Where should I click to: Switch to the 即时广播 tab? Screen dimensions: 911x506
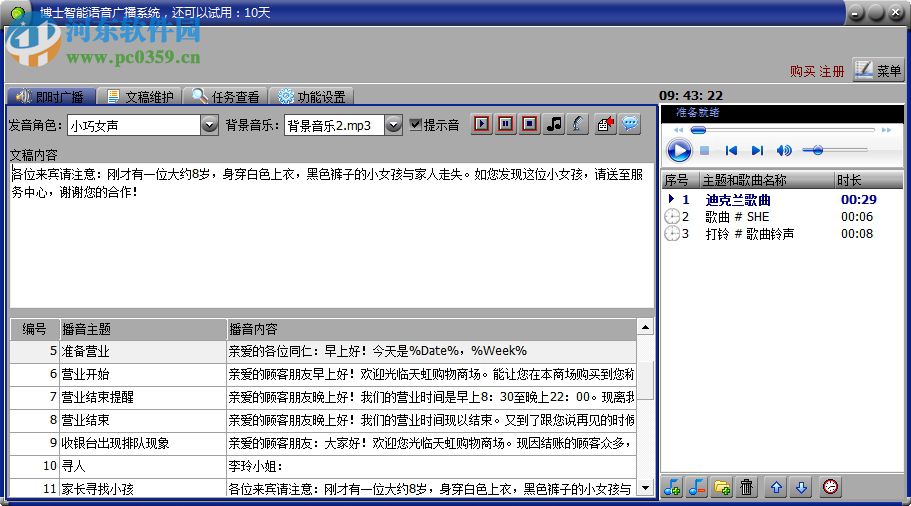coord(51,96)
